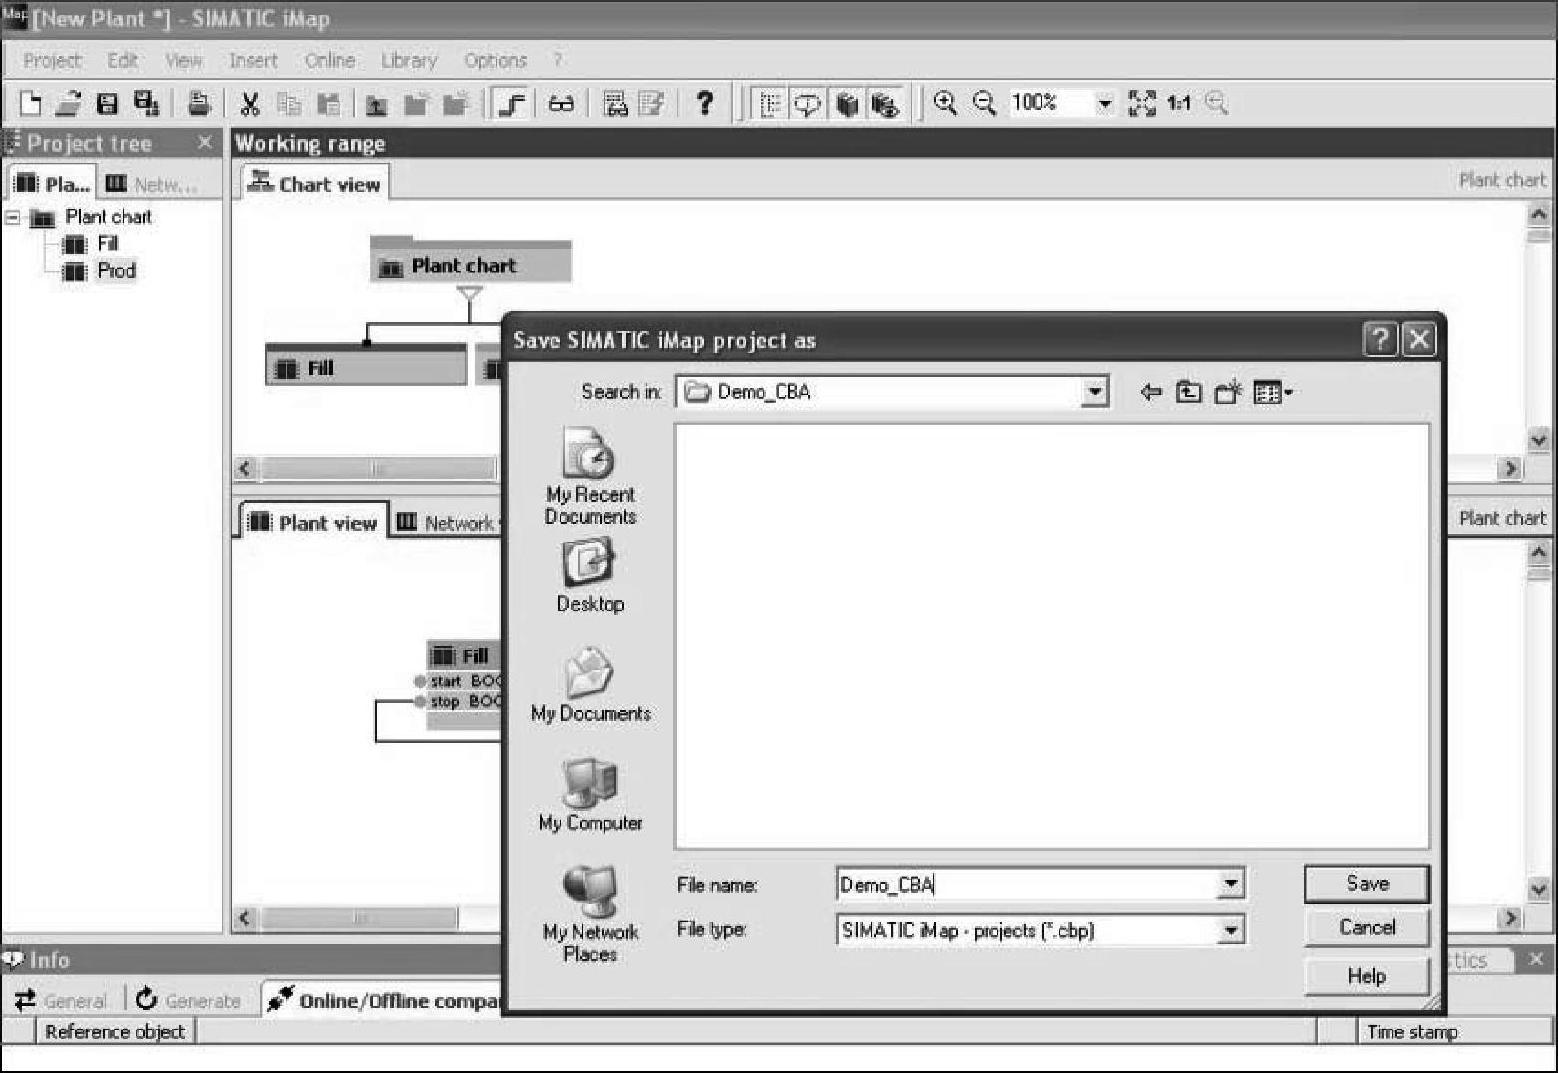1558x1073 pixels.
Task: Toggle the project tree view icon
Action: tap(770, 103)
